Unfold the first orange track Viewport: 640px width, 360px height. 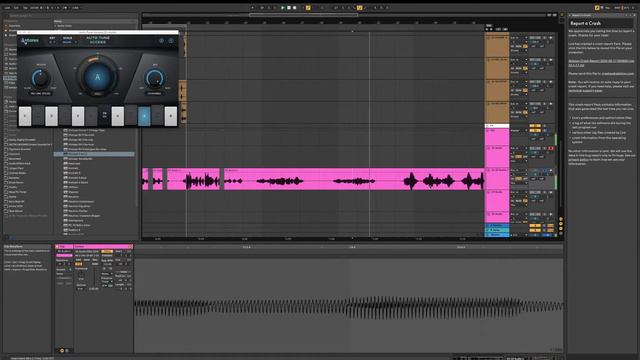[489, 38]
